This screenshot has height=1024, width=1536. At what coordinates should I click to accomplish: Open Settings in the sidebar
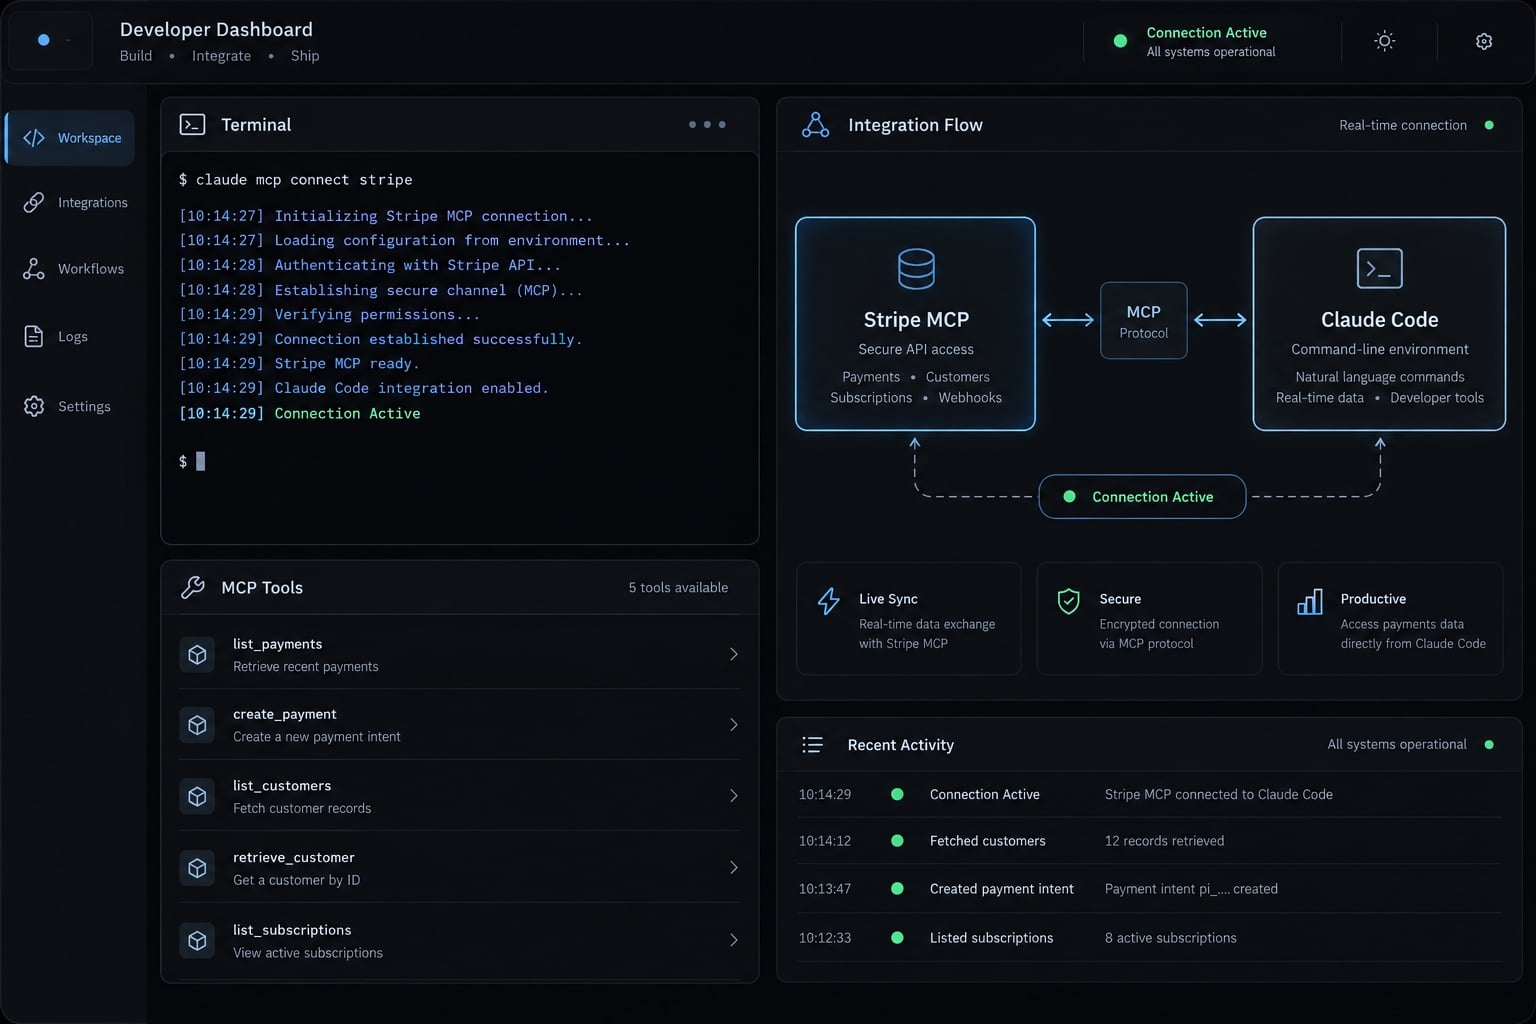pos(66,406)
